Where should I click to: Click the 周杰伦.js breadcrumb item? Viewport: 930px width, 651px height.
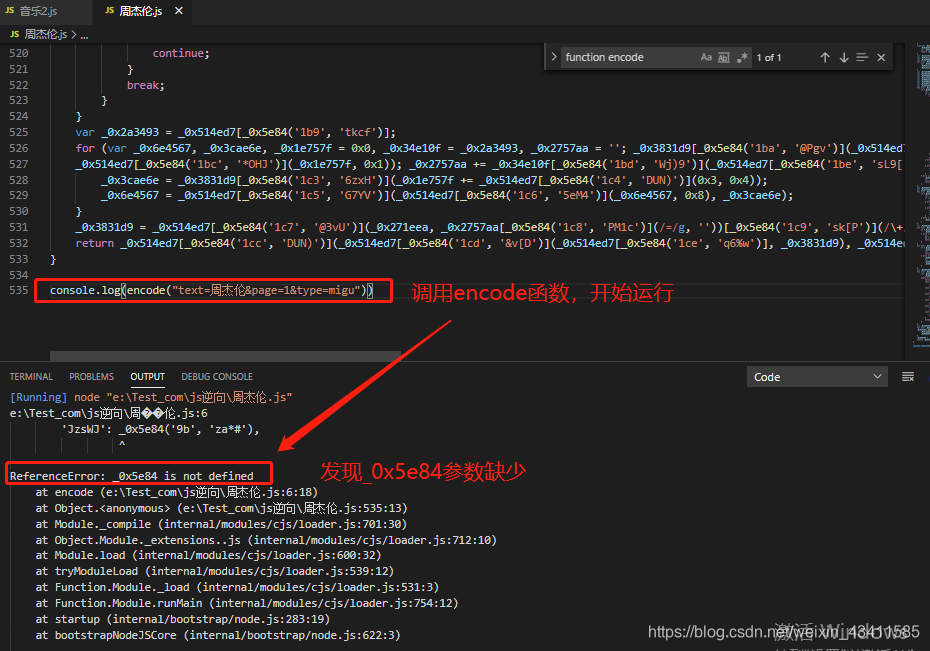pyautogui.click(x=45, y=34)
